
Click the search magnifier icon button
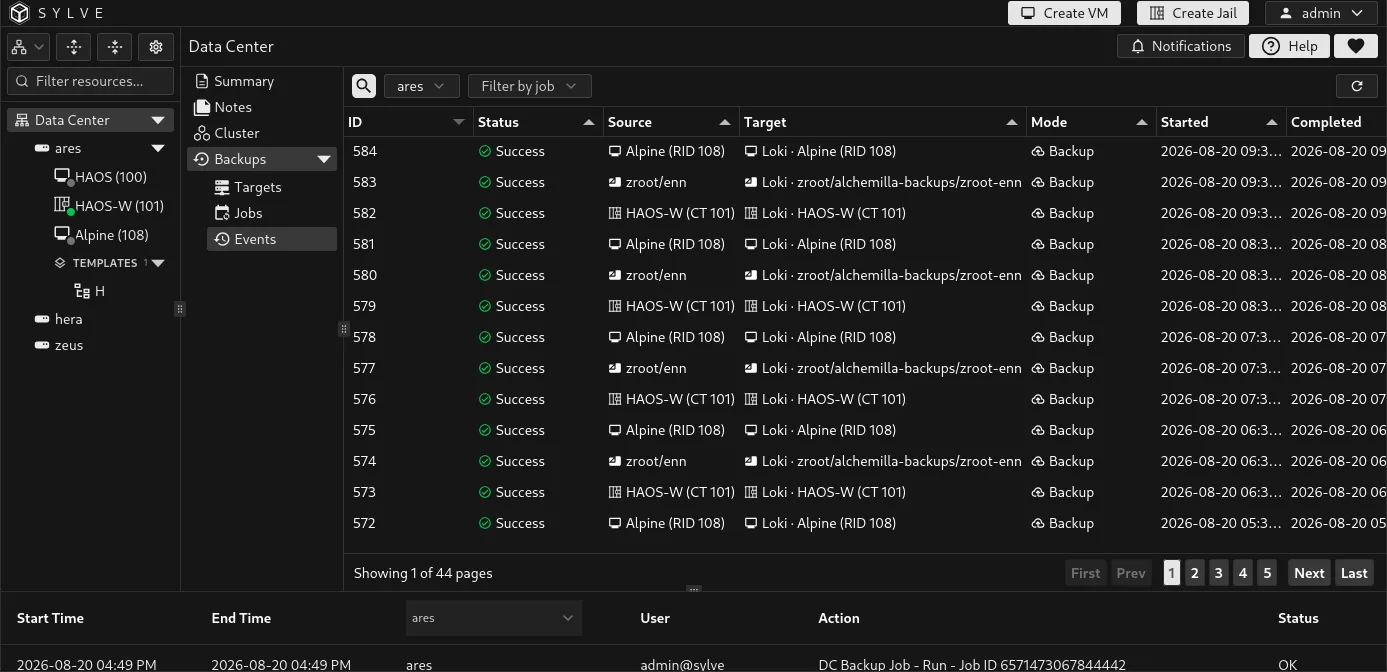tap(364, 86)
